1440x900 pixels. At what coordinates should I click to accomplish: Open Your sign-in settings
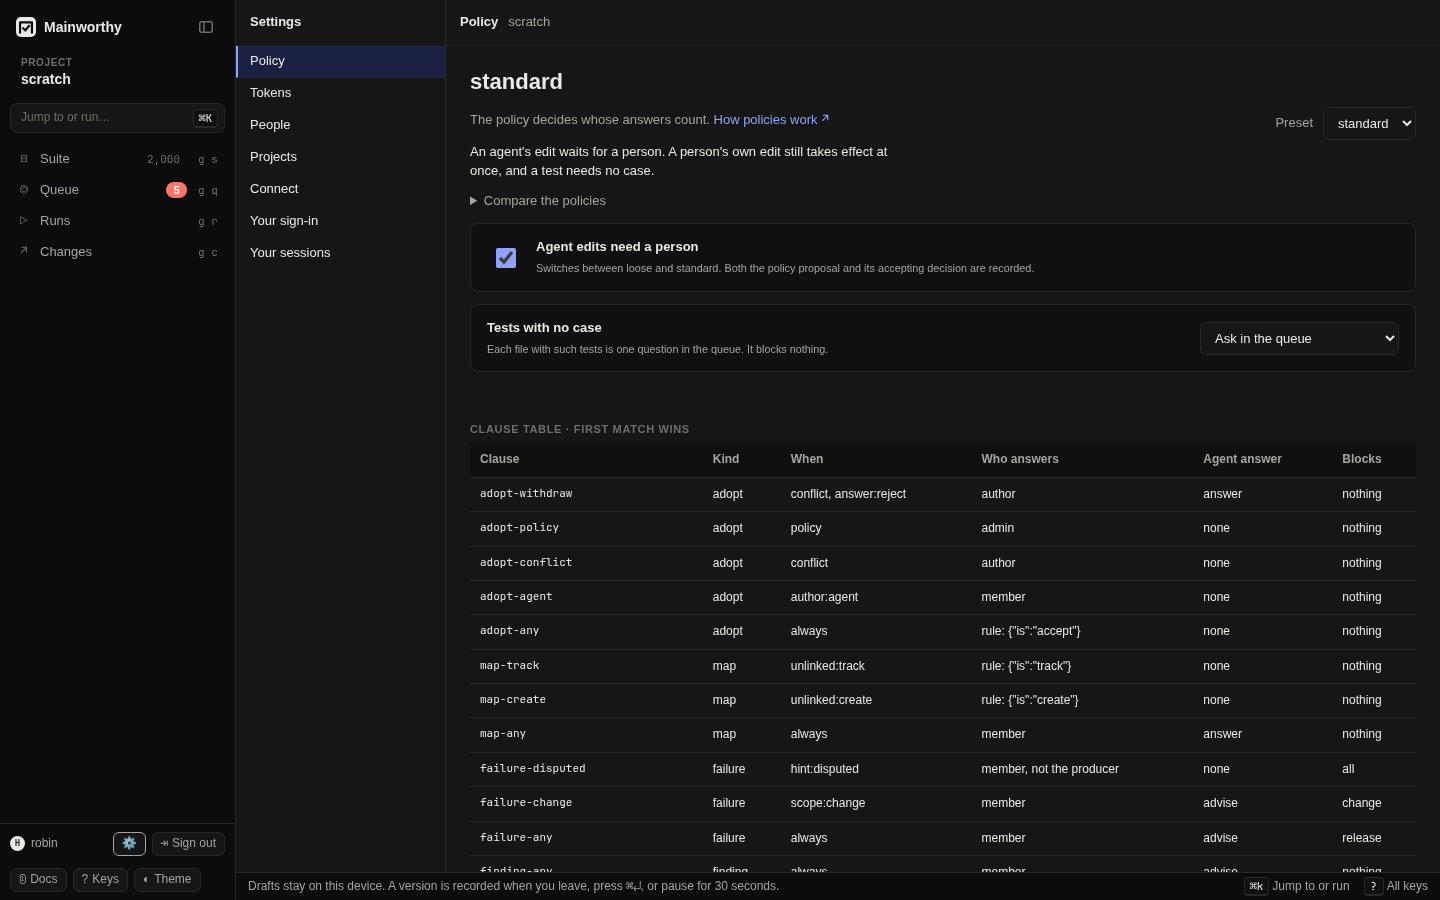tap(341, 221)
